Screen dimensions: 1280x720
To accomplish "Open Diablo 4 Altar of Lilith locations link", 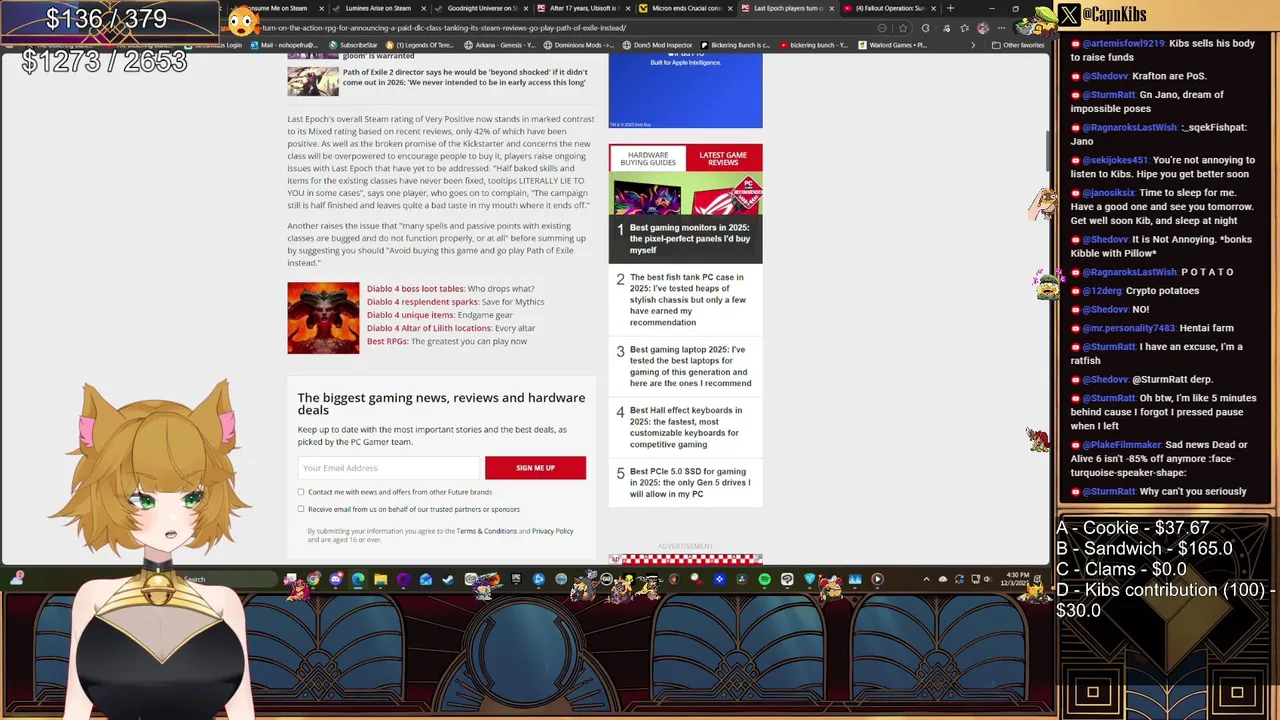I will (429, 328).
